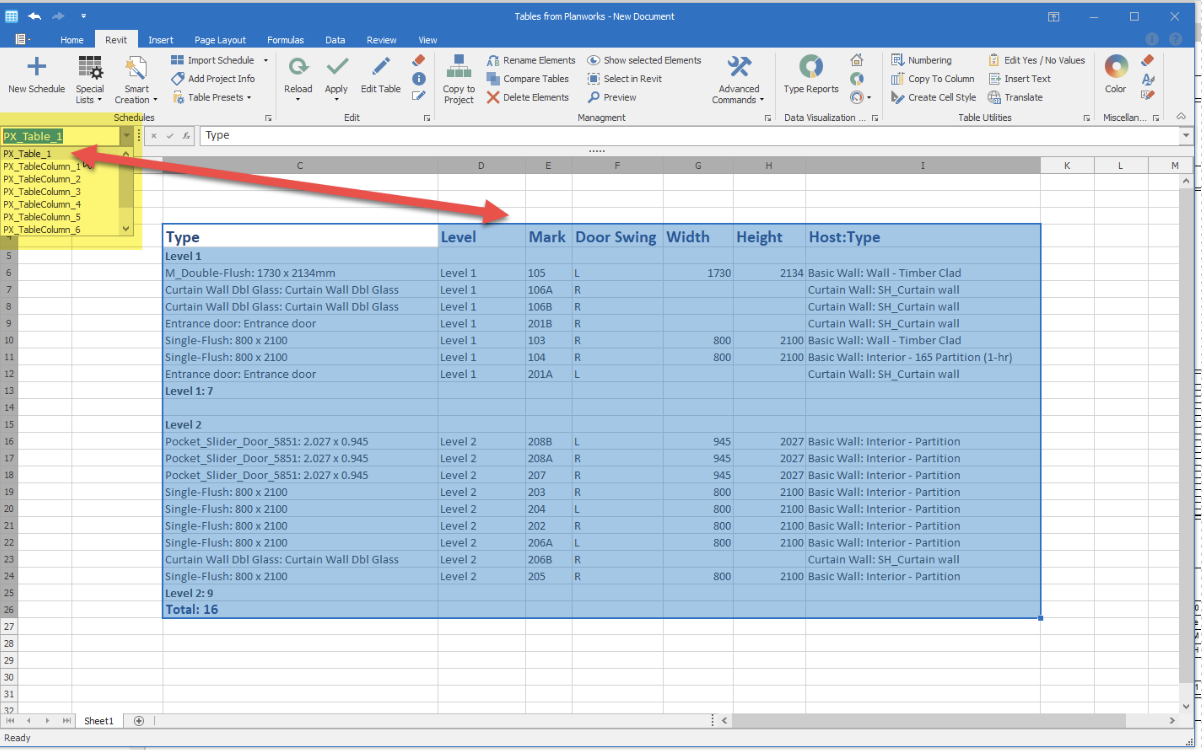Screen dimensions: 1202x750
Task: Click the eraser icon in Edit group
Action: click(419, 60)
